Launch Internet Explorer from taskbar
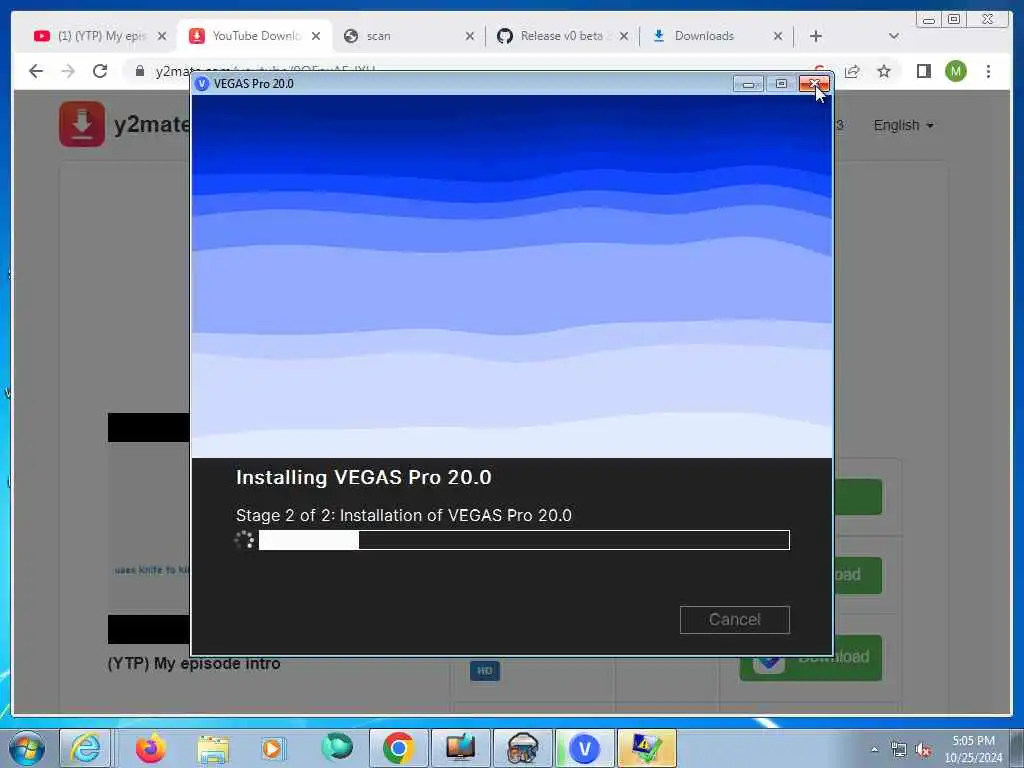This screenshot has height=768, width=1024. coord(86,748)
